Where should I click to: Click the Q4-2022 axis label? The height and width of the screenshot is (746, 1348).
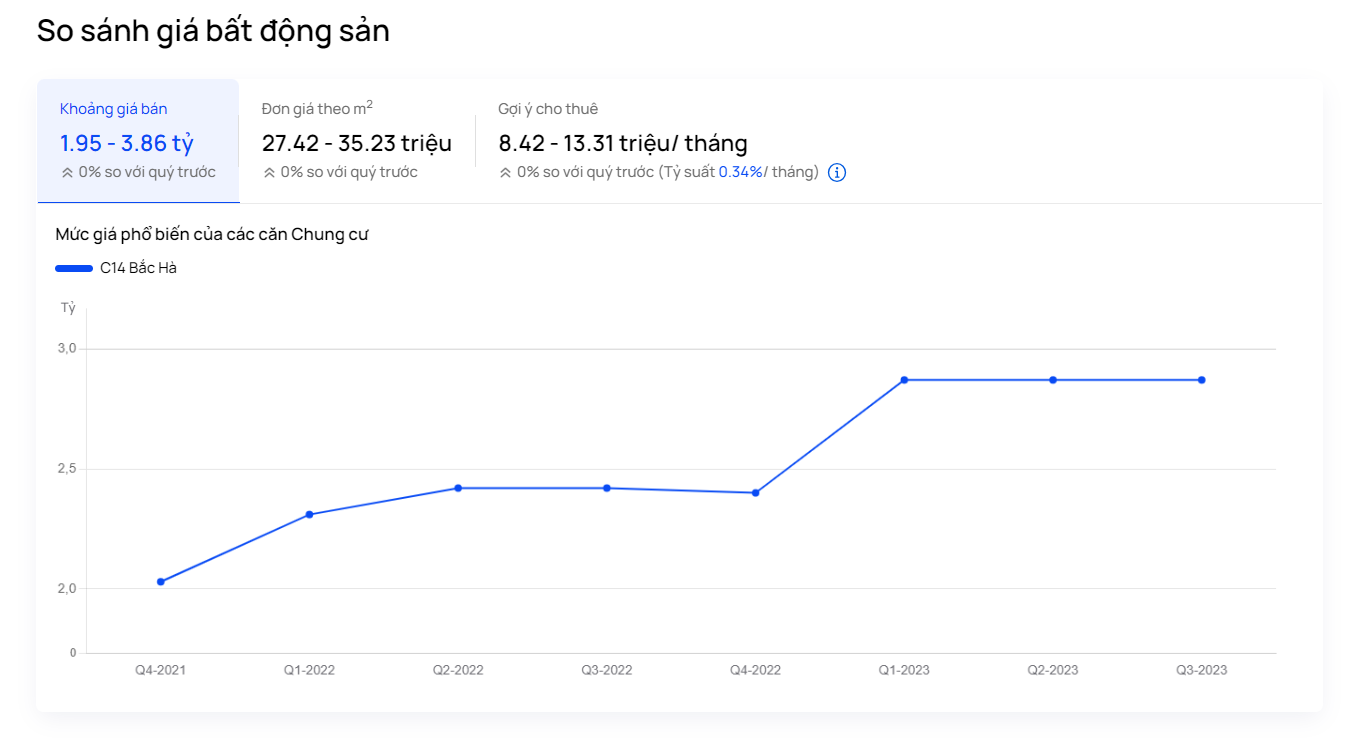755,670
